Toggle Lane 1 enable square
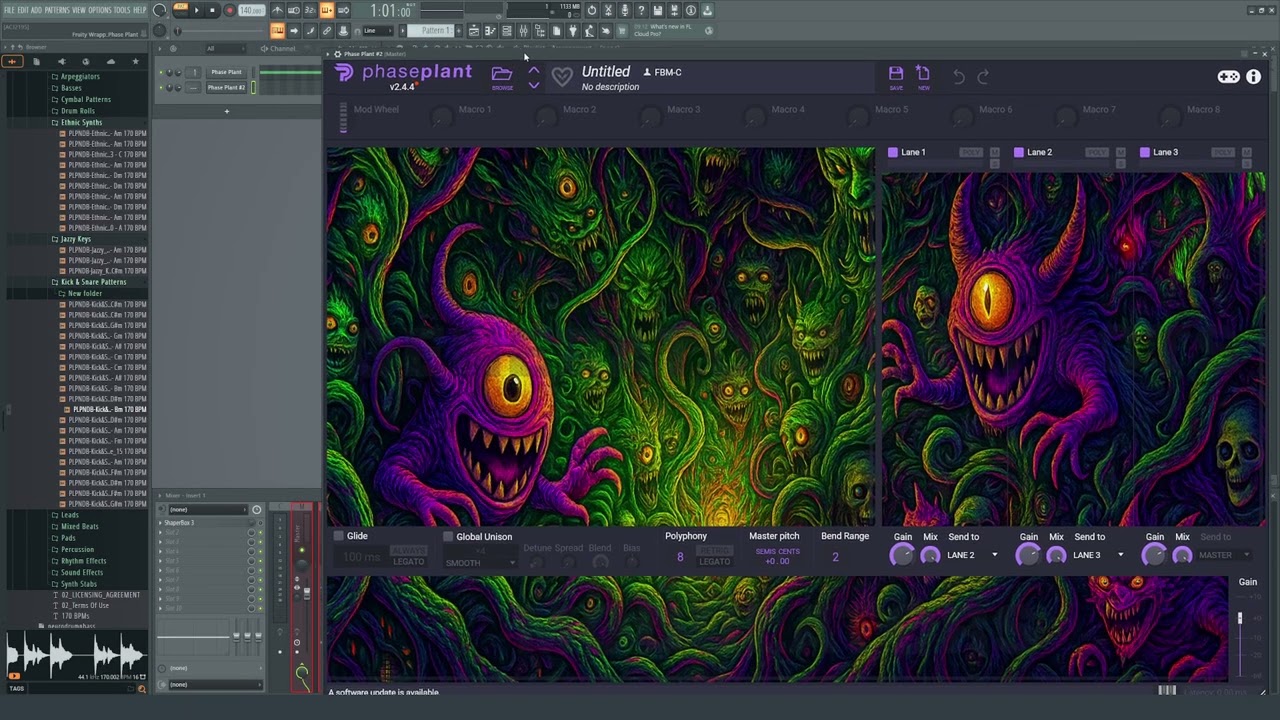Viewport: 1280px width, 720px height. [893, 152]
